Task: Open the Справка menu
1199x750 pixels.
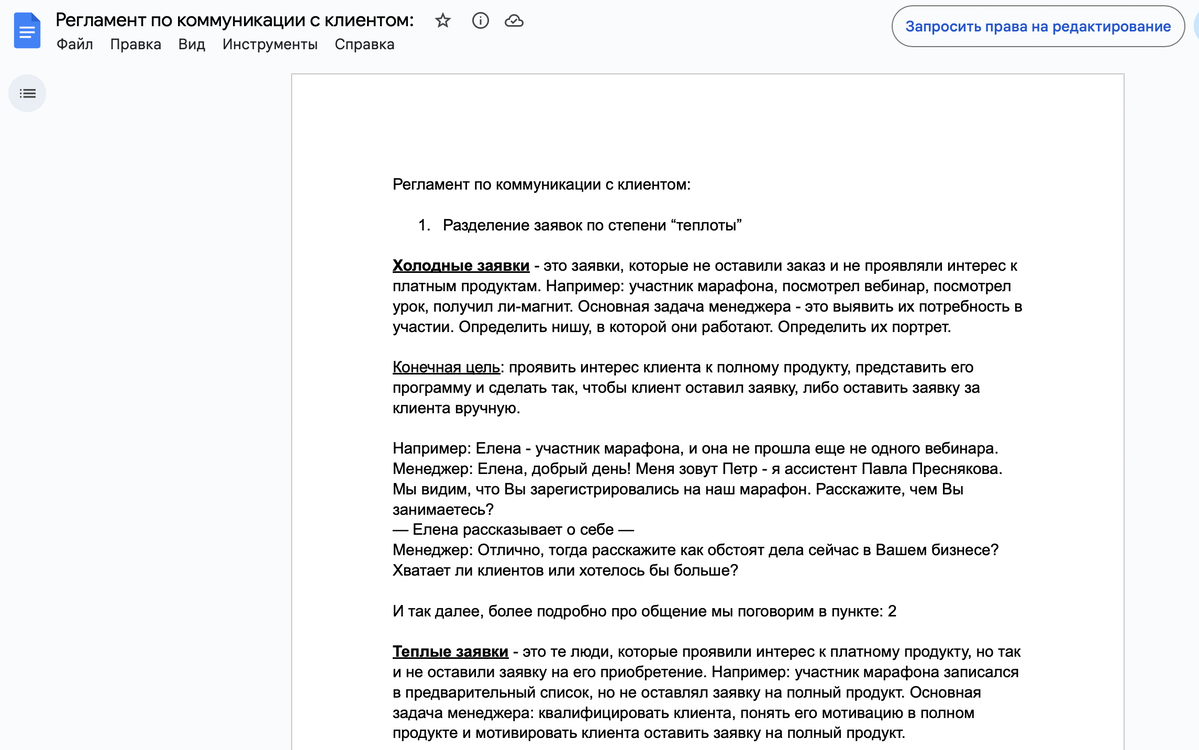Action: click(364, 44)
